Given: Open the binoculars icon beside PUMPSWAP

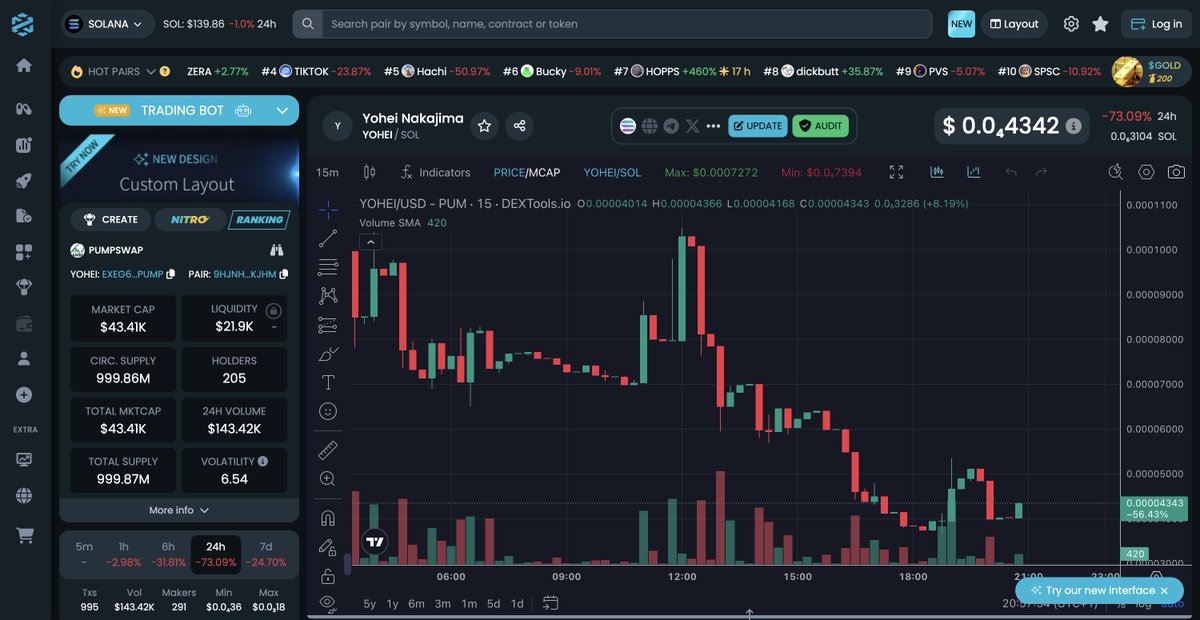Looking at the screenshot, I should [277, 250].
